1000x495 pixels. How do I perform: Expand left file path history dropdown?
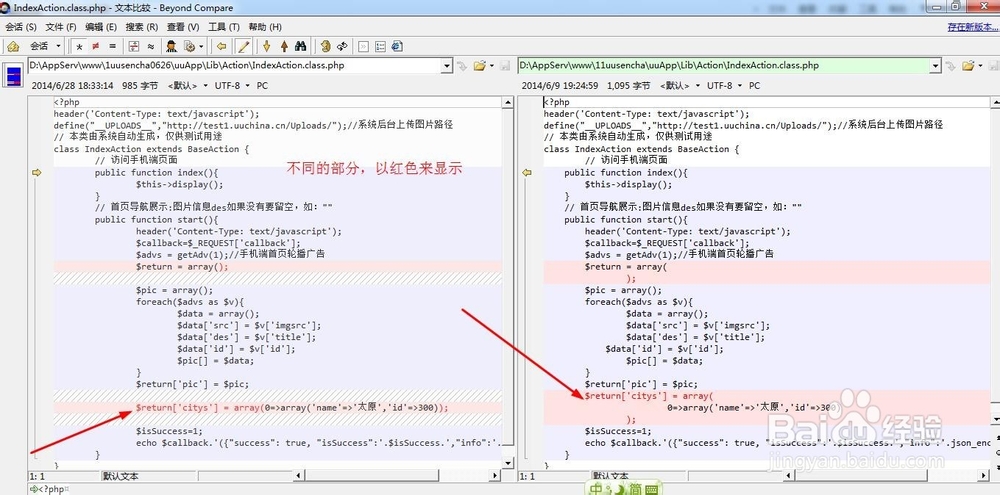click(x=447, y=66)
